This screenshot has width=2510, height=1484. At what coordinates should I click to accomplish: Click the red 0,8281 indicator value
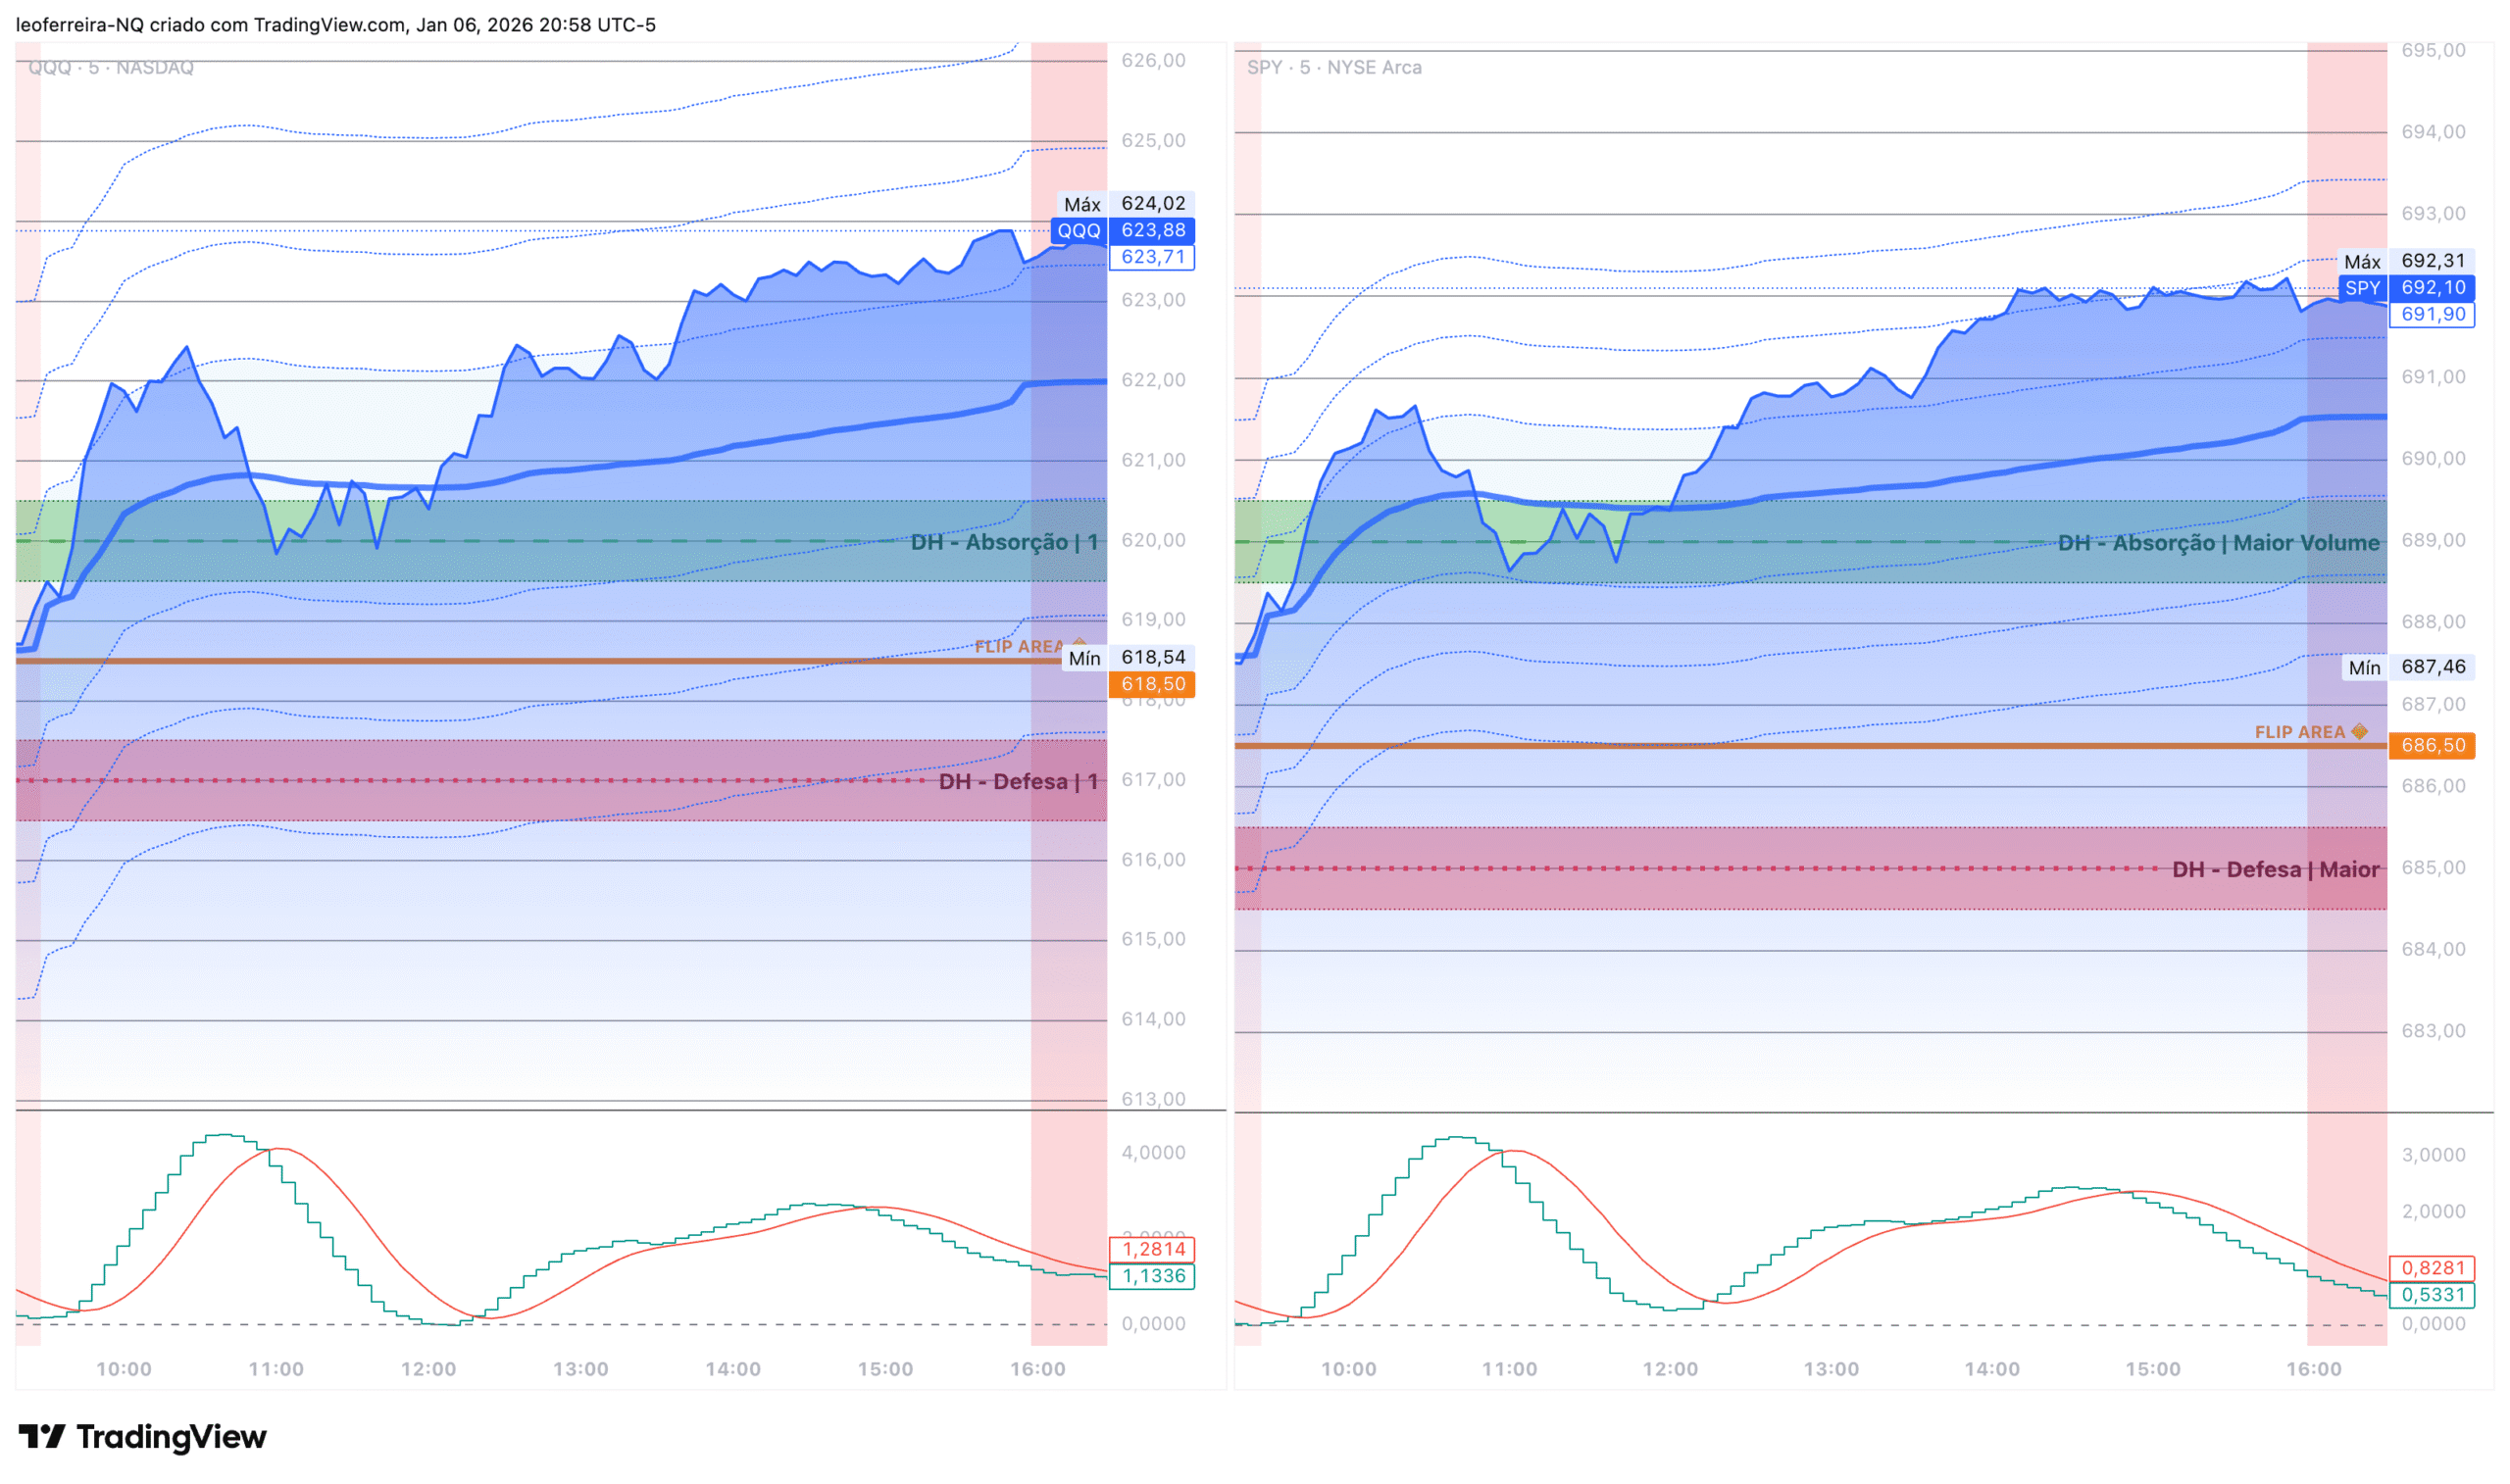pos(2432,1269)
